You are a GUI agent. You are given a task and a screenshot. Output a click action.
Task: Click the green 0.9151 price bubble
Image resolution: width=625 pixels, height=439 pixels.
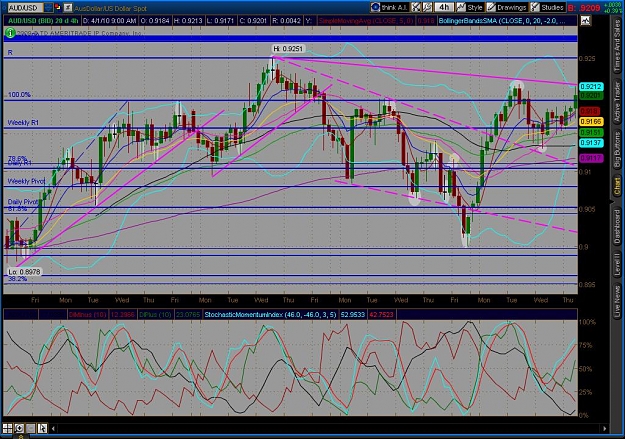[x=591, y=132]
